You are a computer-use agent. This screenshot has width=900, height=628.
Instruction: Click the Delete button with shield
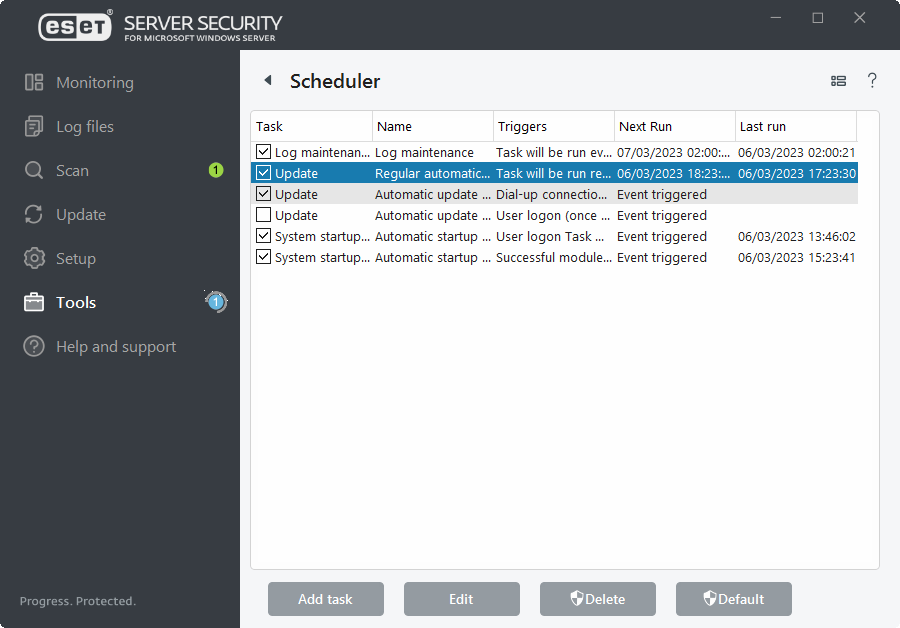[598, 599]
